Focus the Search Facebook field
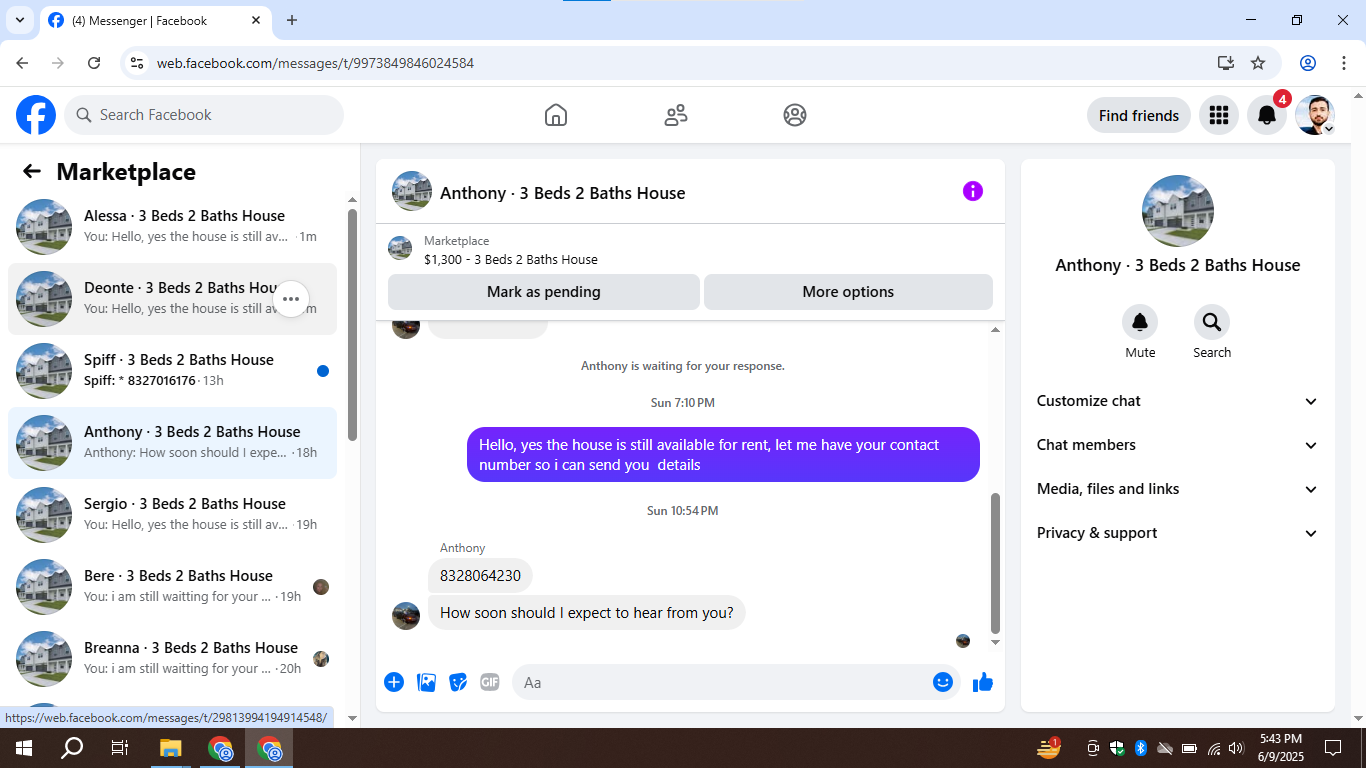The image size is (1366, 768). [204, 115]
